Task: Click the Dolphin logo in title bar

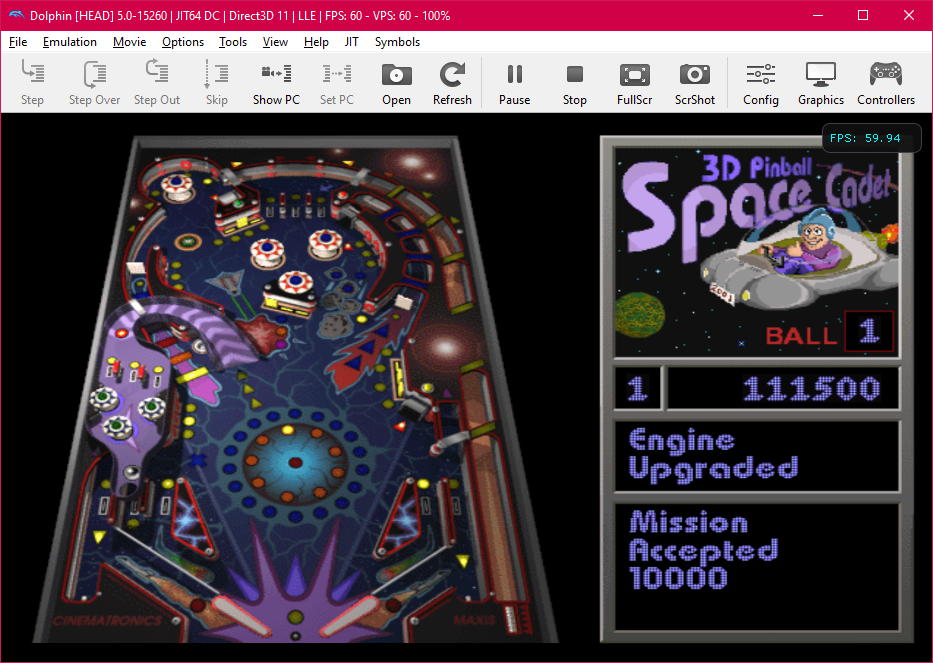Action: coord(17,15)
